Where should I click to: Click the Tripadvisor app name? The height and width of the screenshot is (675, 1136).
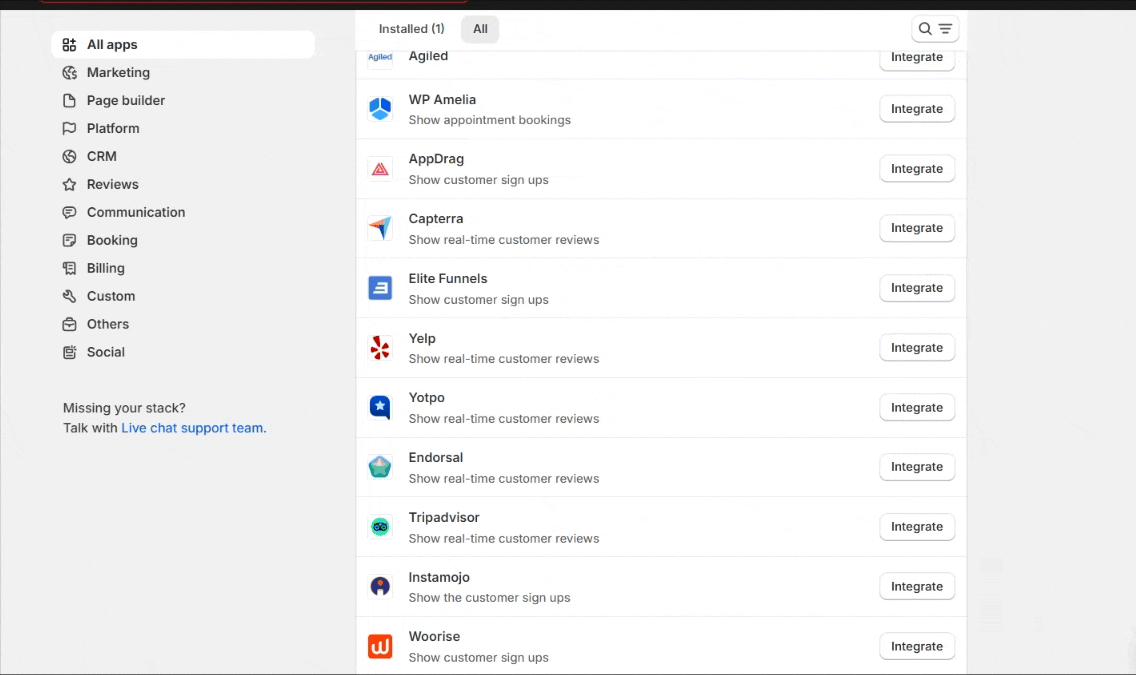[443, 518]
